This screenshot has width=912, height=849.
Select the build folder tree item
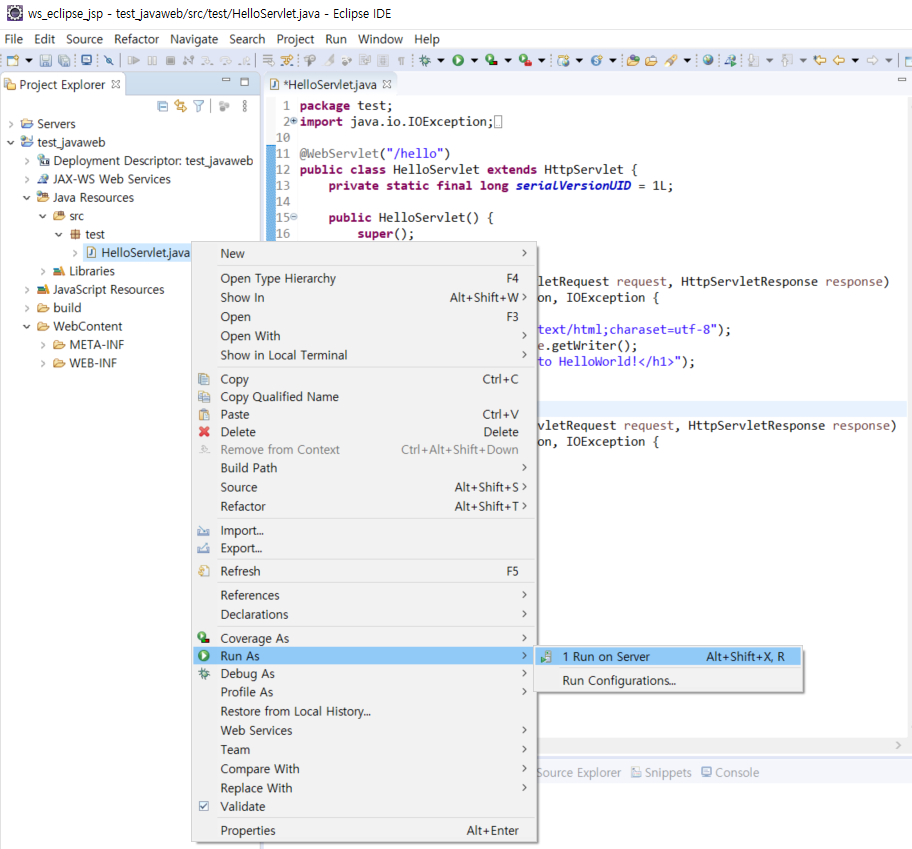(x=59, y=308)
